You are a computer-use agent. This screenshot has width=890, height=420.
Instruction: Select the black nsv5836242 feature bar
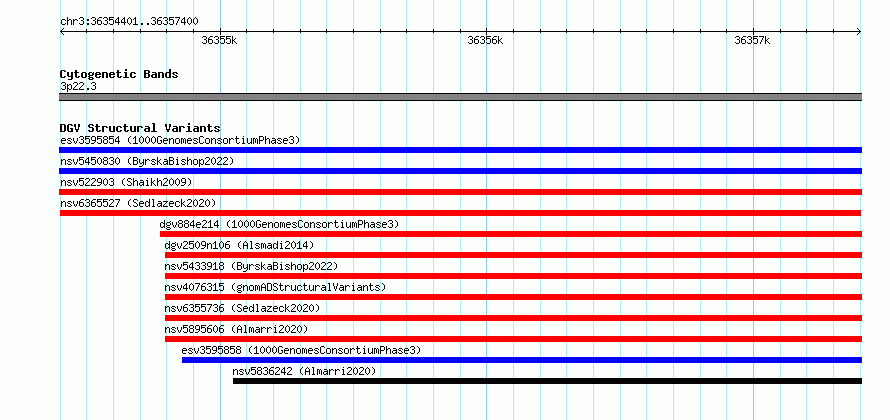tap(548, 381)
